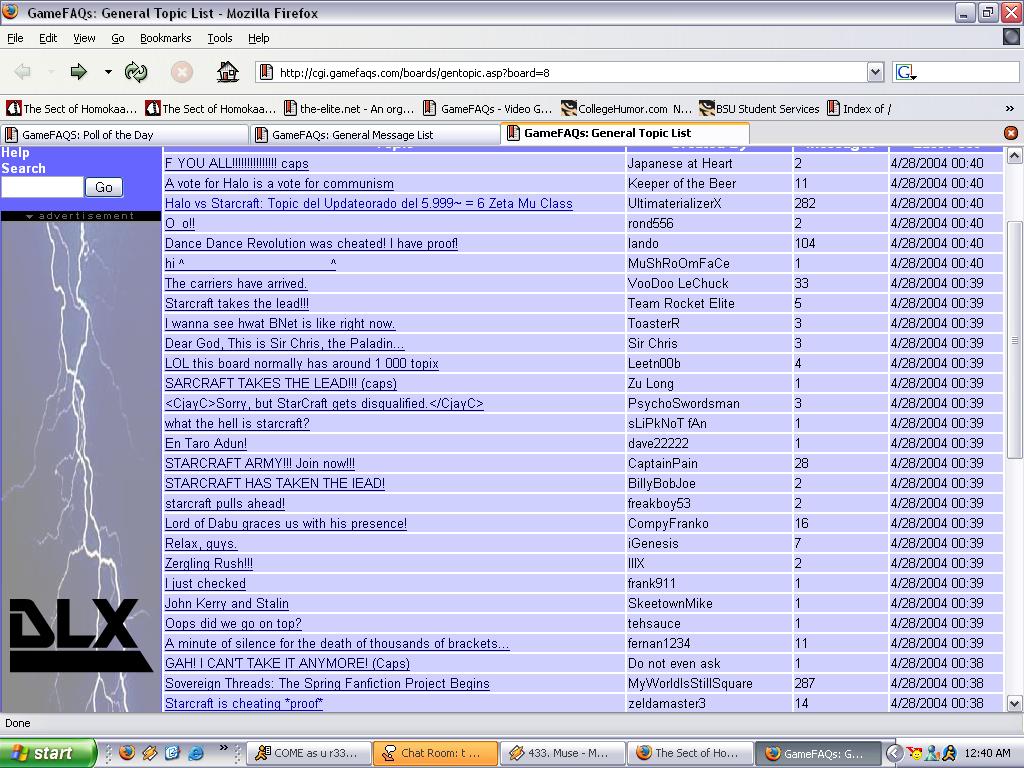Switch to '433. Muse' Winamp taskbar button

562,753
